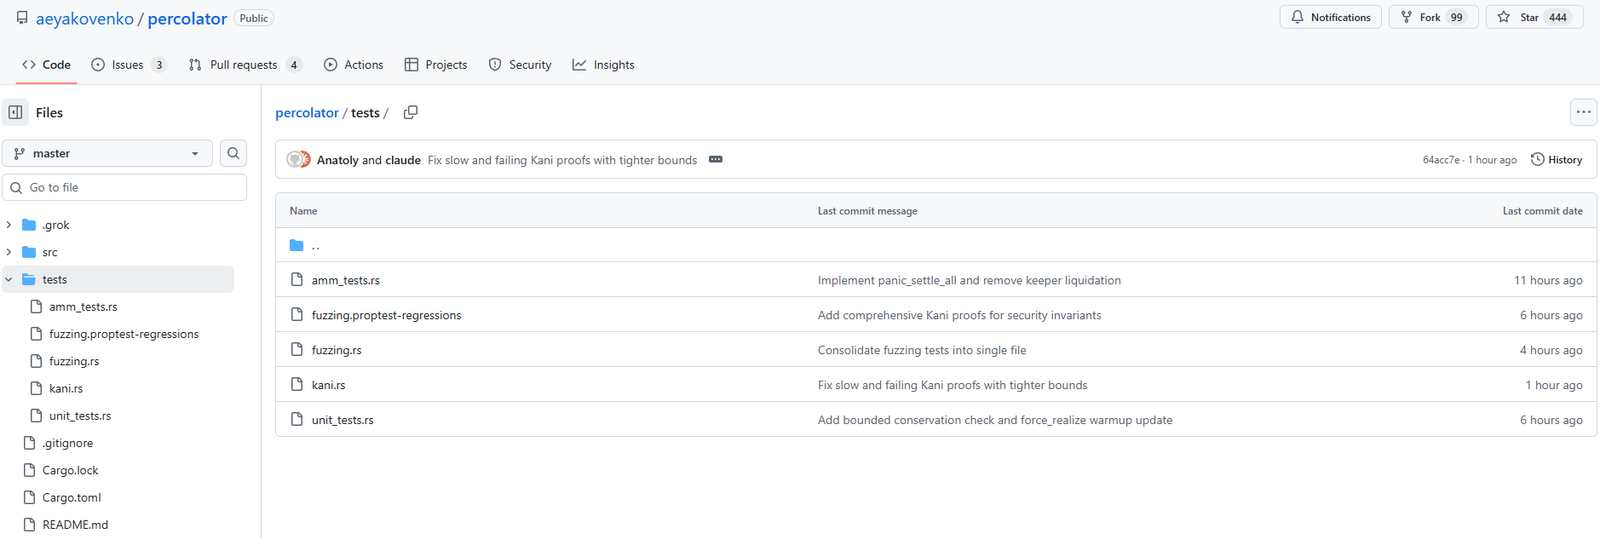Open kani.rs in the file list
1600x538 pixels.
click(328, 385)
